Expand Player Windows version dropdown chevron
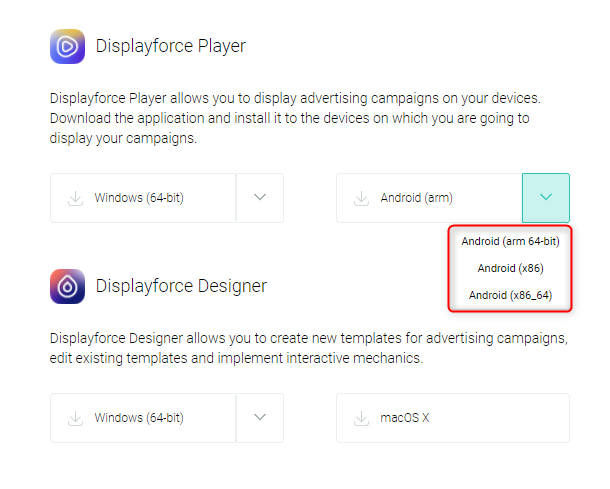This screenshot has width=610, height=489. tap(260, 198)
